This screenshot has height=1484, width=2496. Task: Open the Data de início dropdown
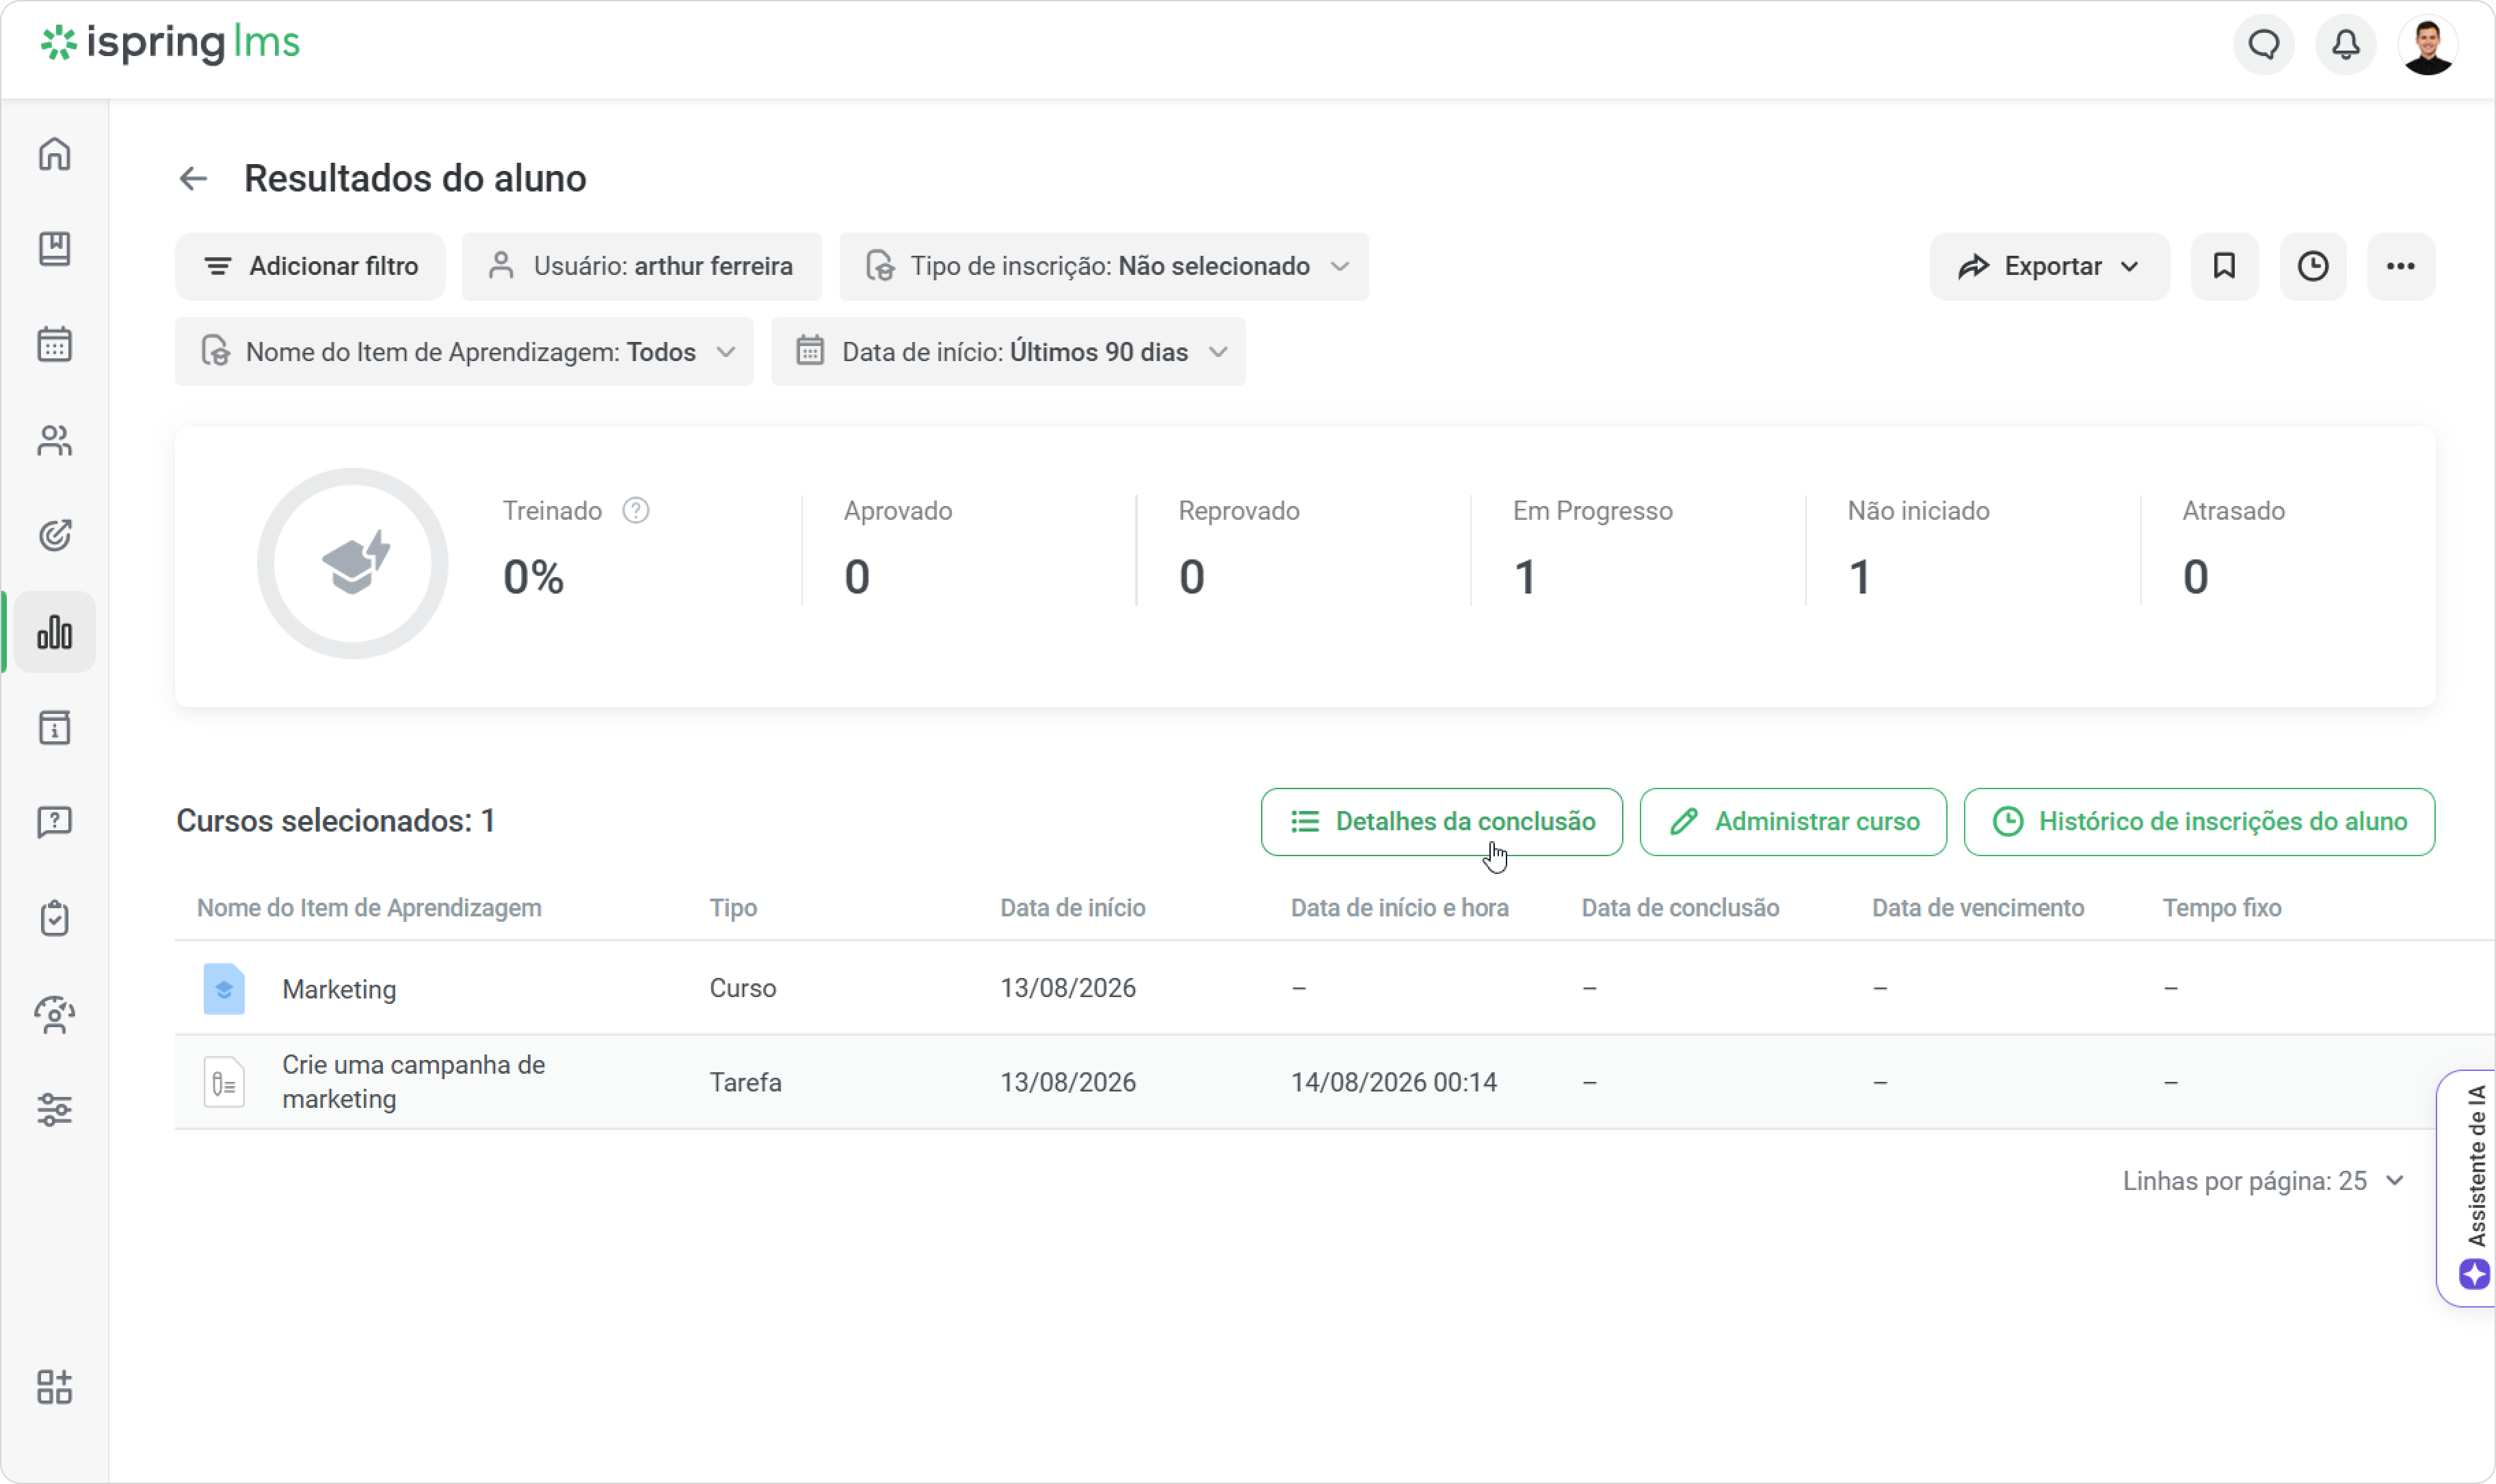[x=1008, y=352]
